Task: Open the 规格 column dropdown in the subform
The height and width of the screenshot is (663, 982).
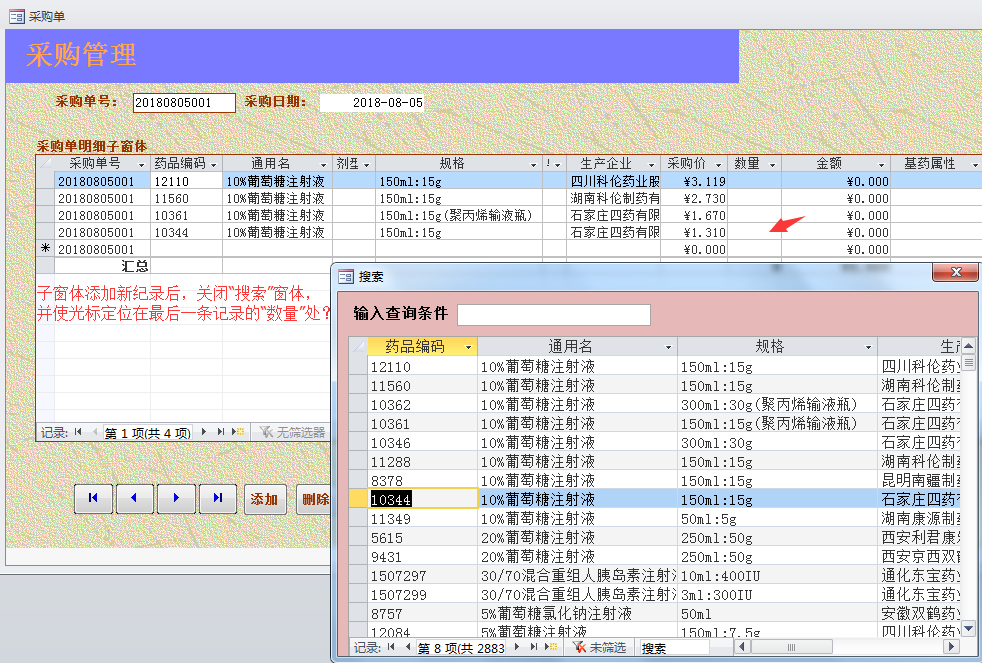Action: tap(534, 165)
